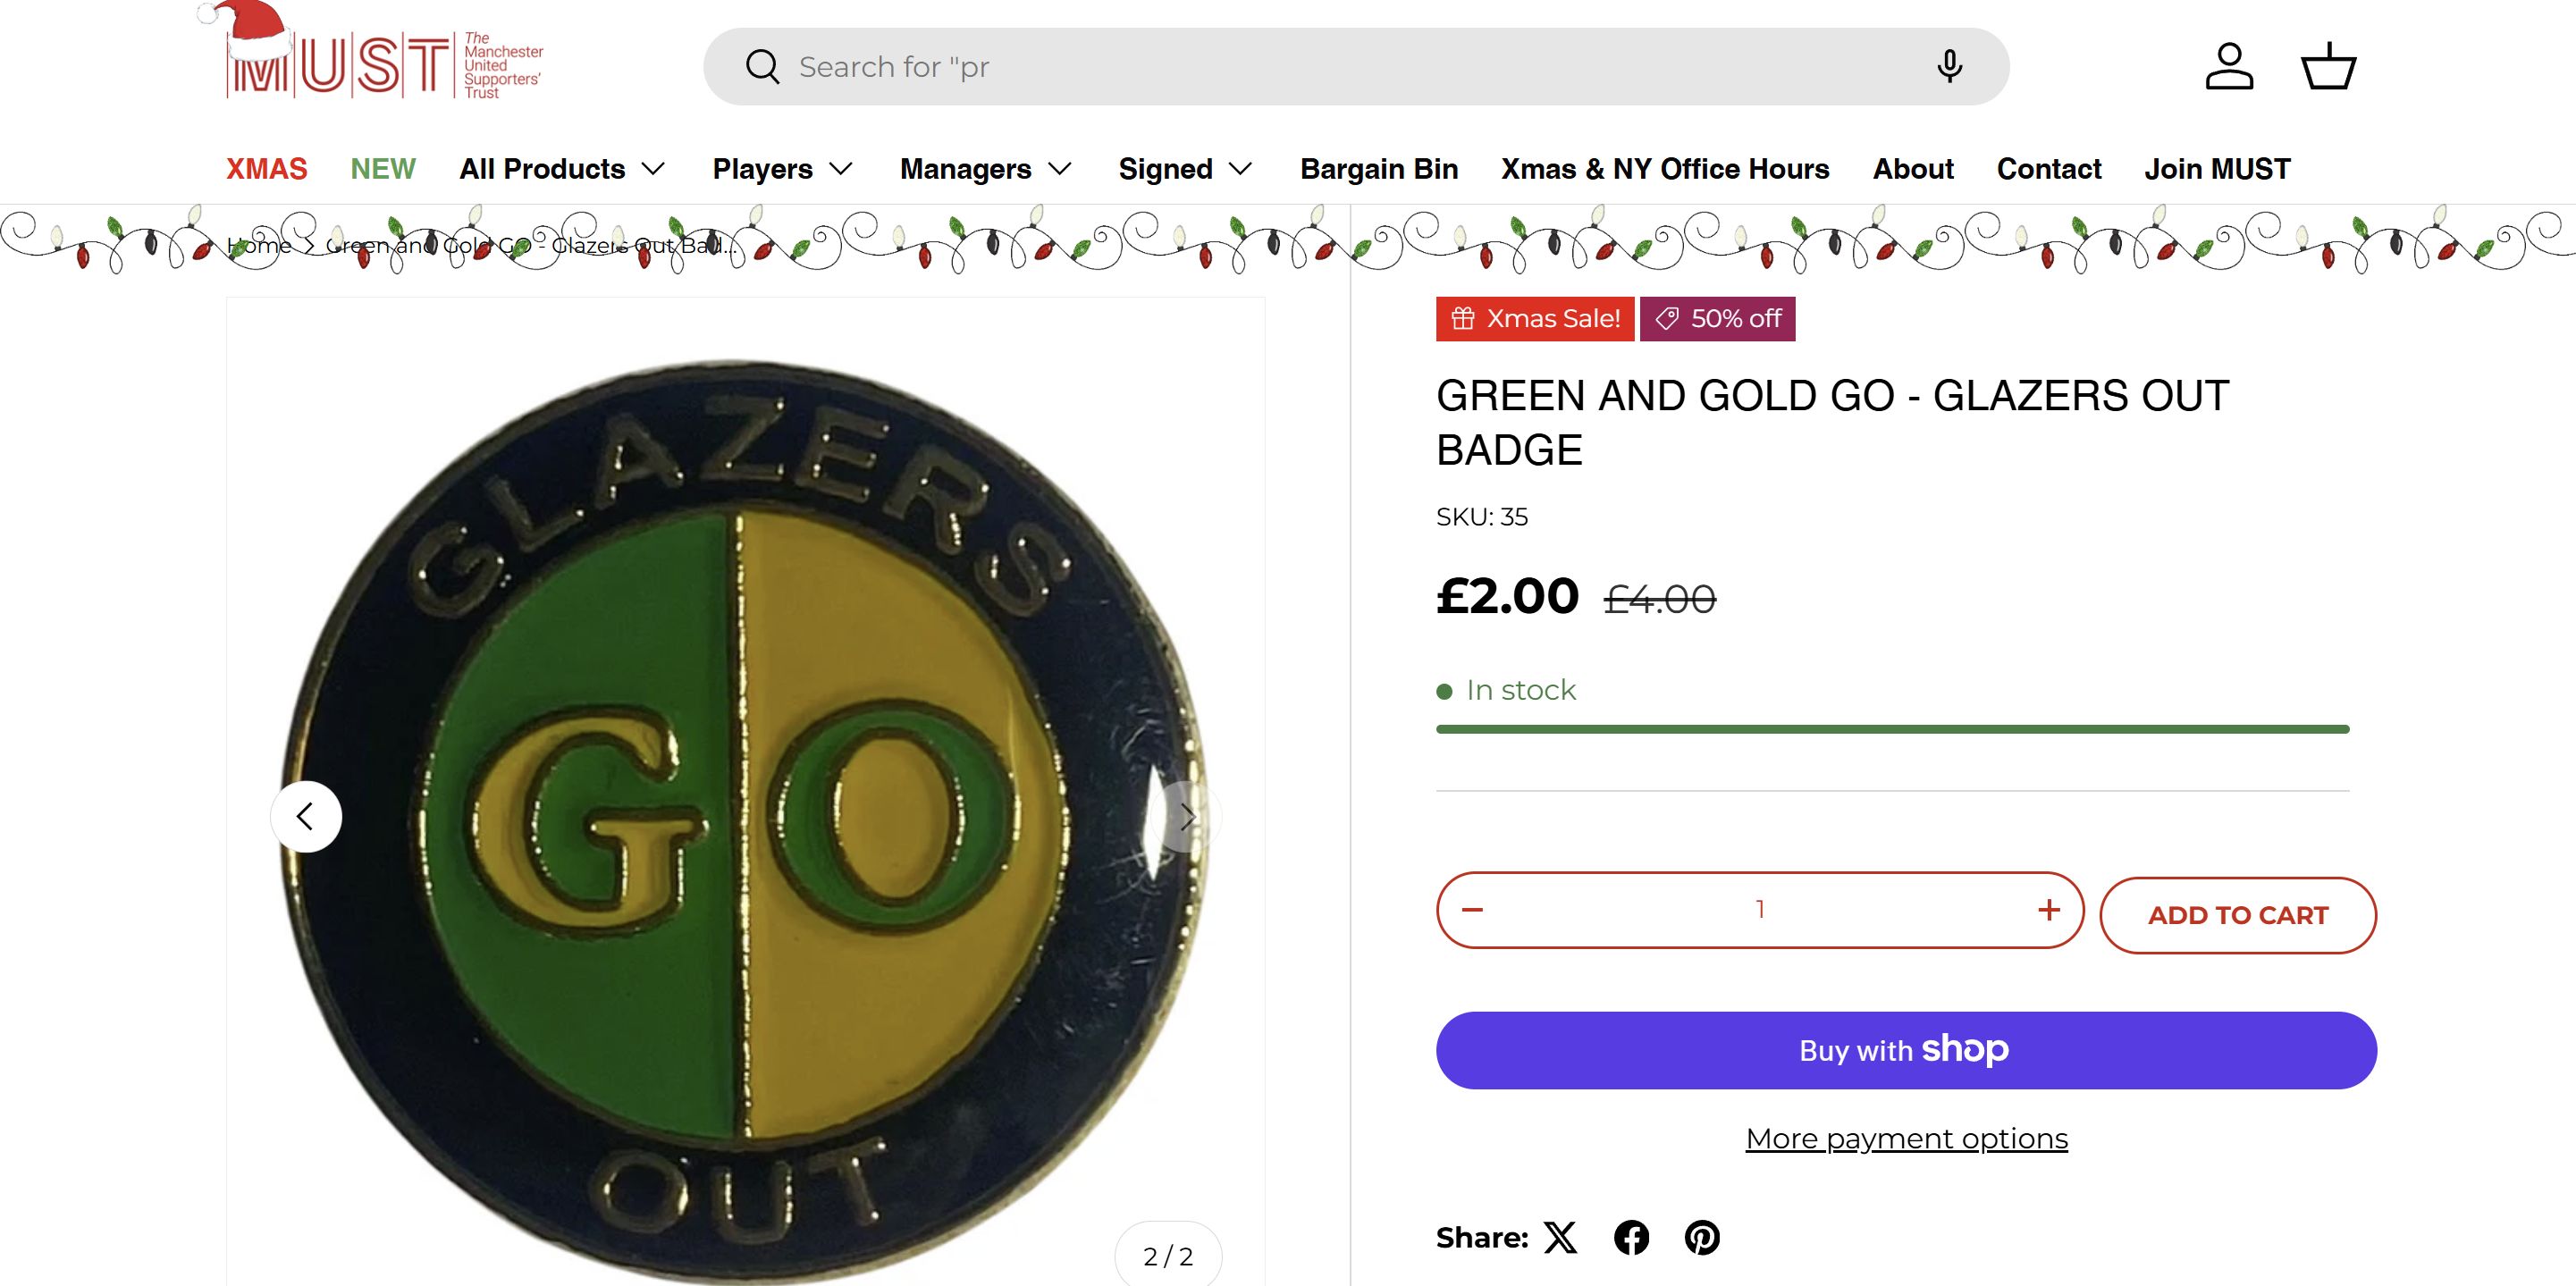
Task: Open More payment options link
Action: (x=1906, y=1139)
